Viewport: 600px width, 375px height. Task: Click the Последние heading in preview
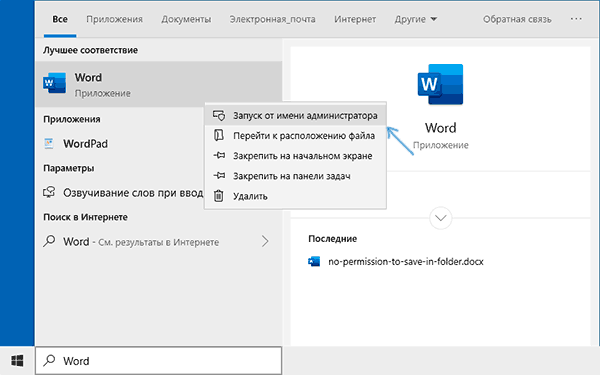(333, 238)
